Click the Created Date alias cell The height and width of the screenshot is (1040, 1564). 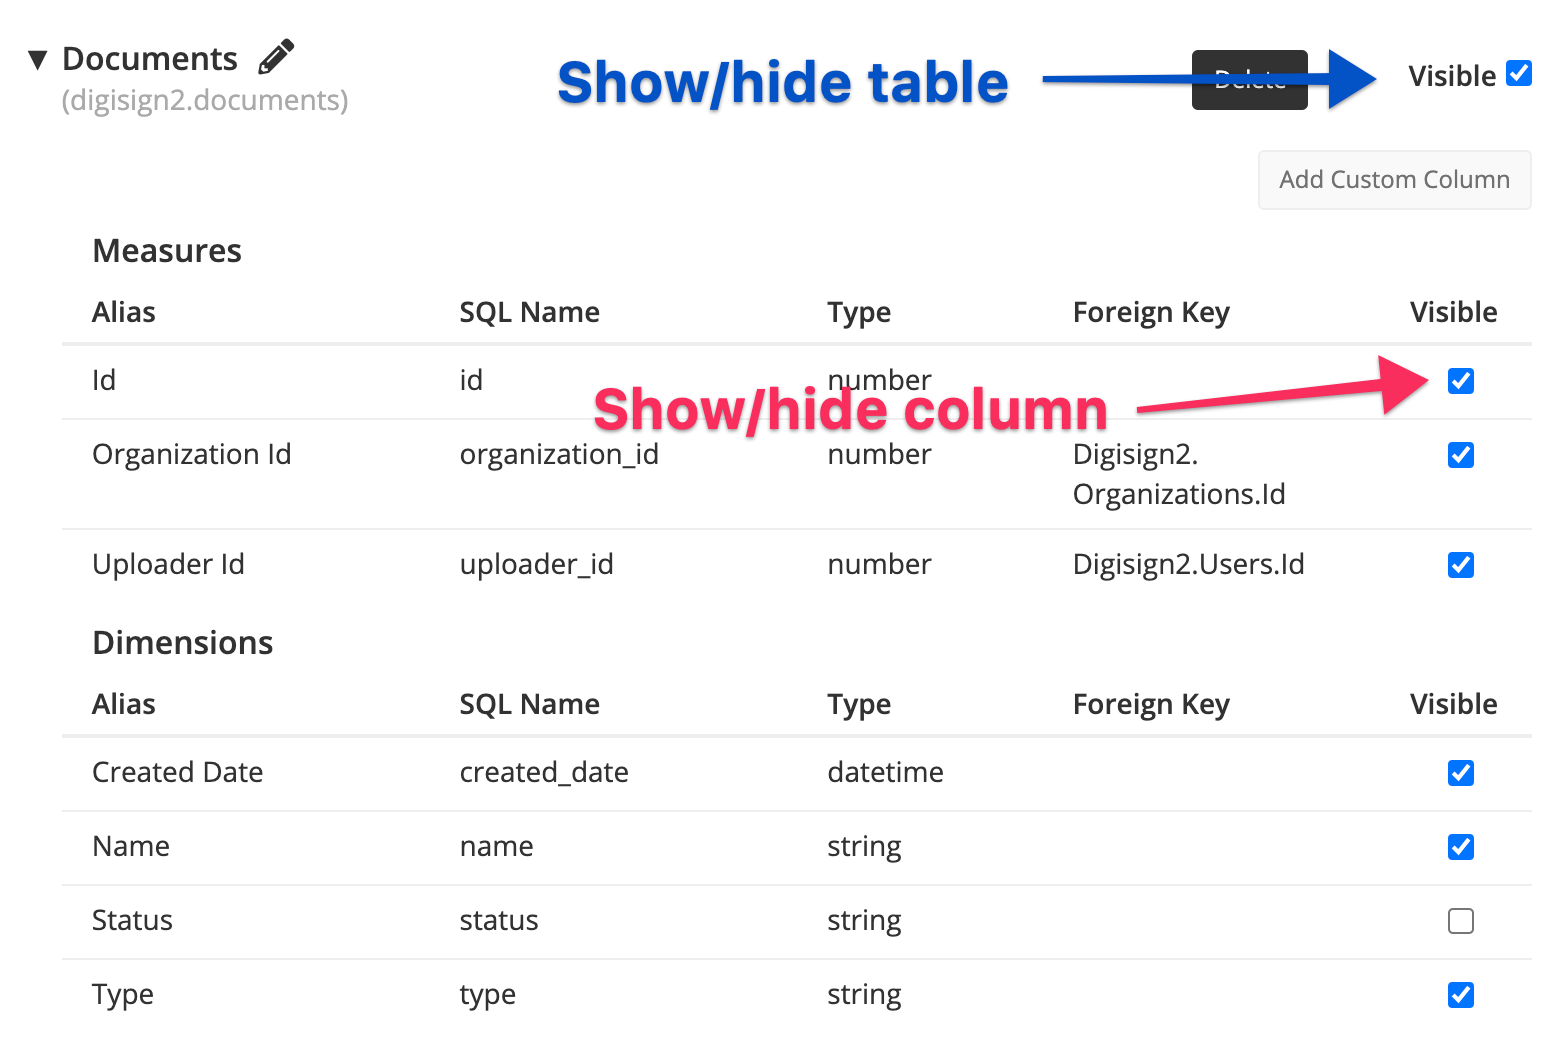178,773
